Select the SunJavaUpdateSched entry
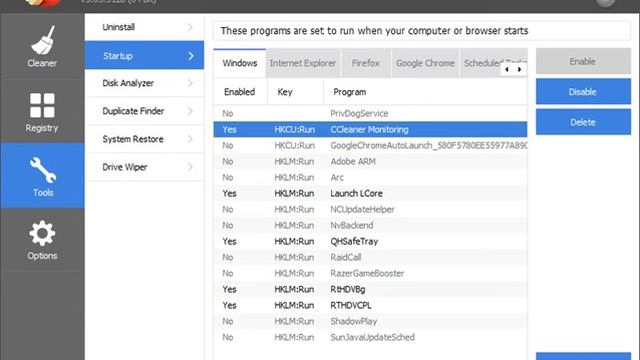 click(370, 337)
